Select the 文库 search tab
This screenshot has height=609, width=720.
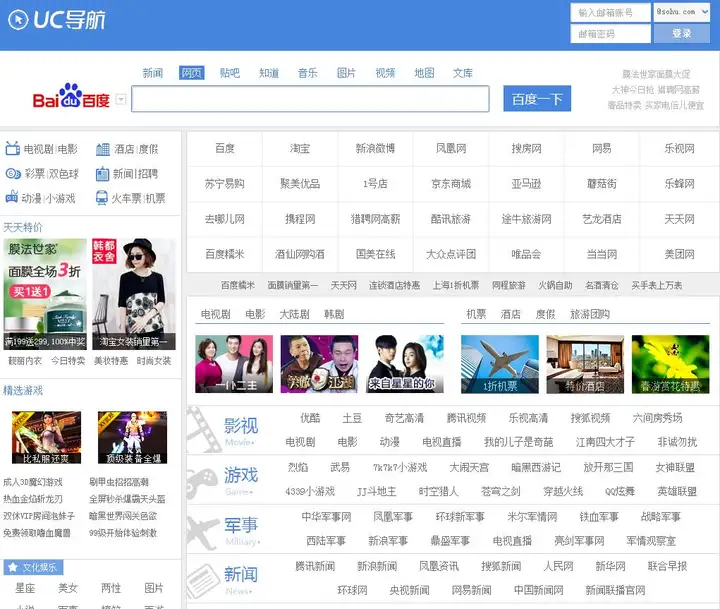click(462, 73)
